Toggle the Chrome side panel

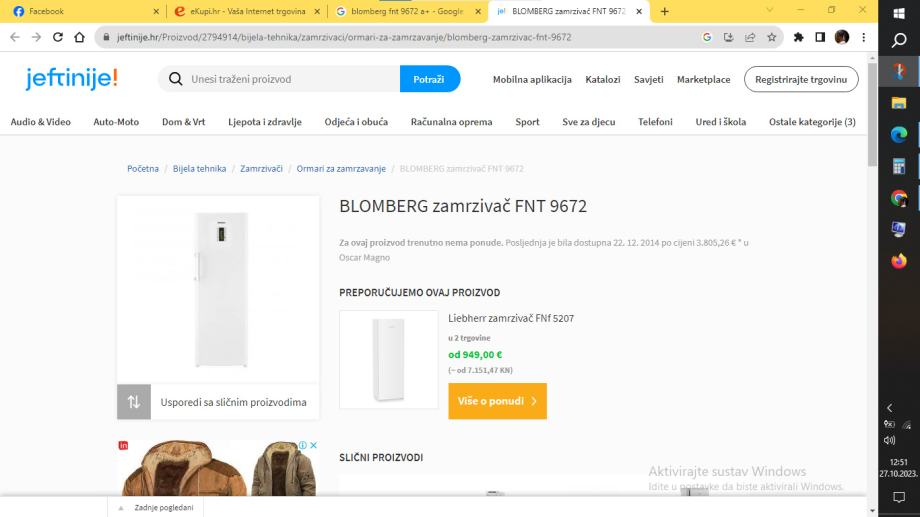click(819, 37)
